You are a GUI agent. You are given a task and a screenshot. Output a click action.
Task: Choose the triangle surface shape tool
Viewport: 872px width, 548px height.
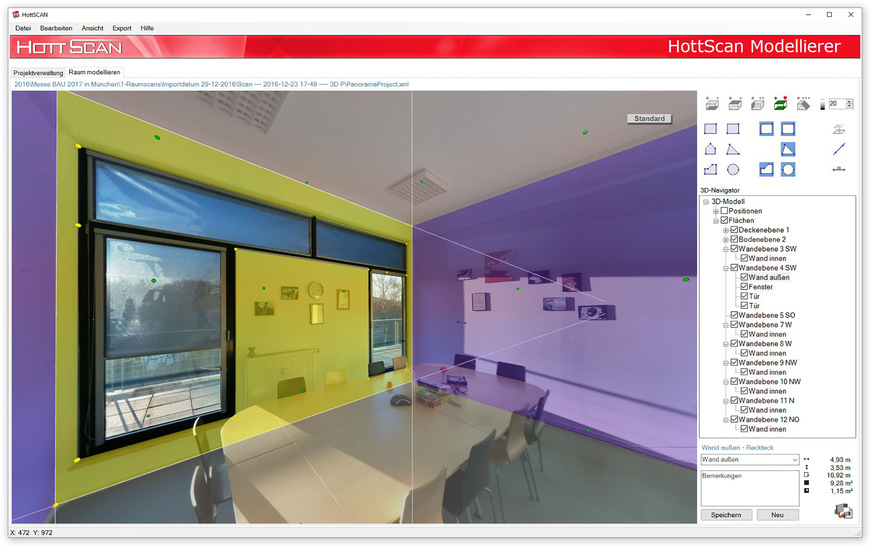(x=733, y=149)
